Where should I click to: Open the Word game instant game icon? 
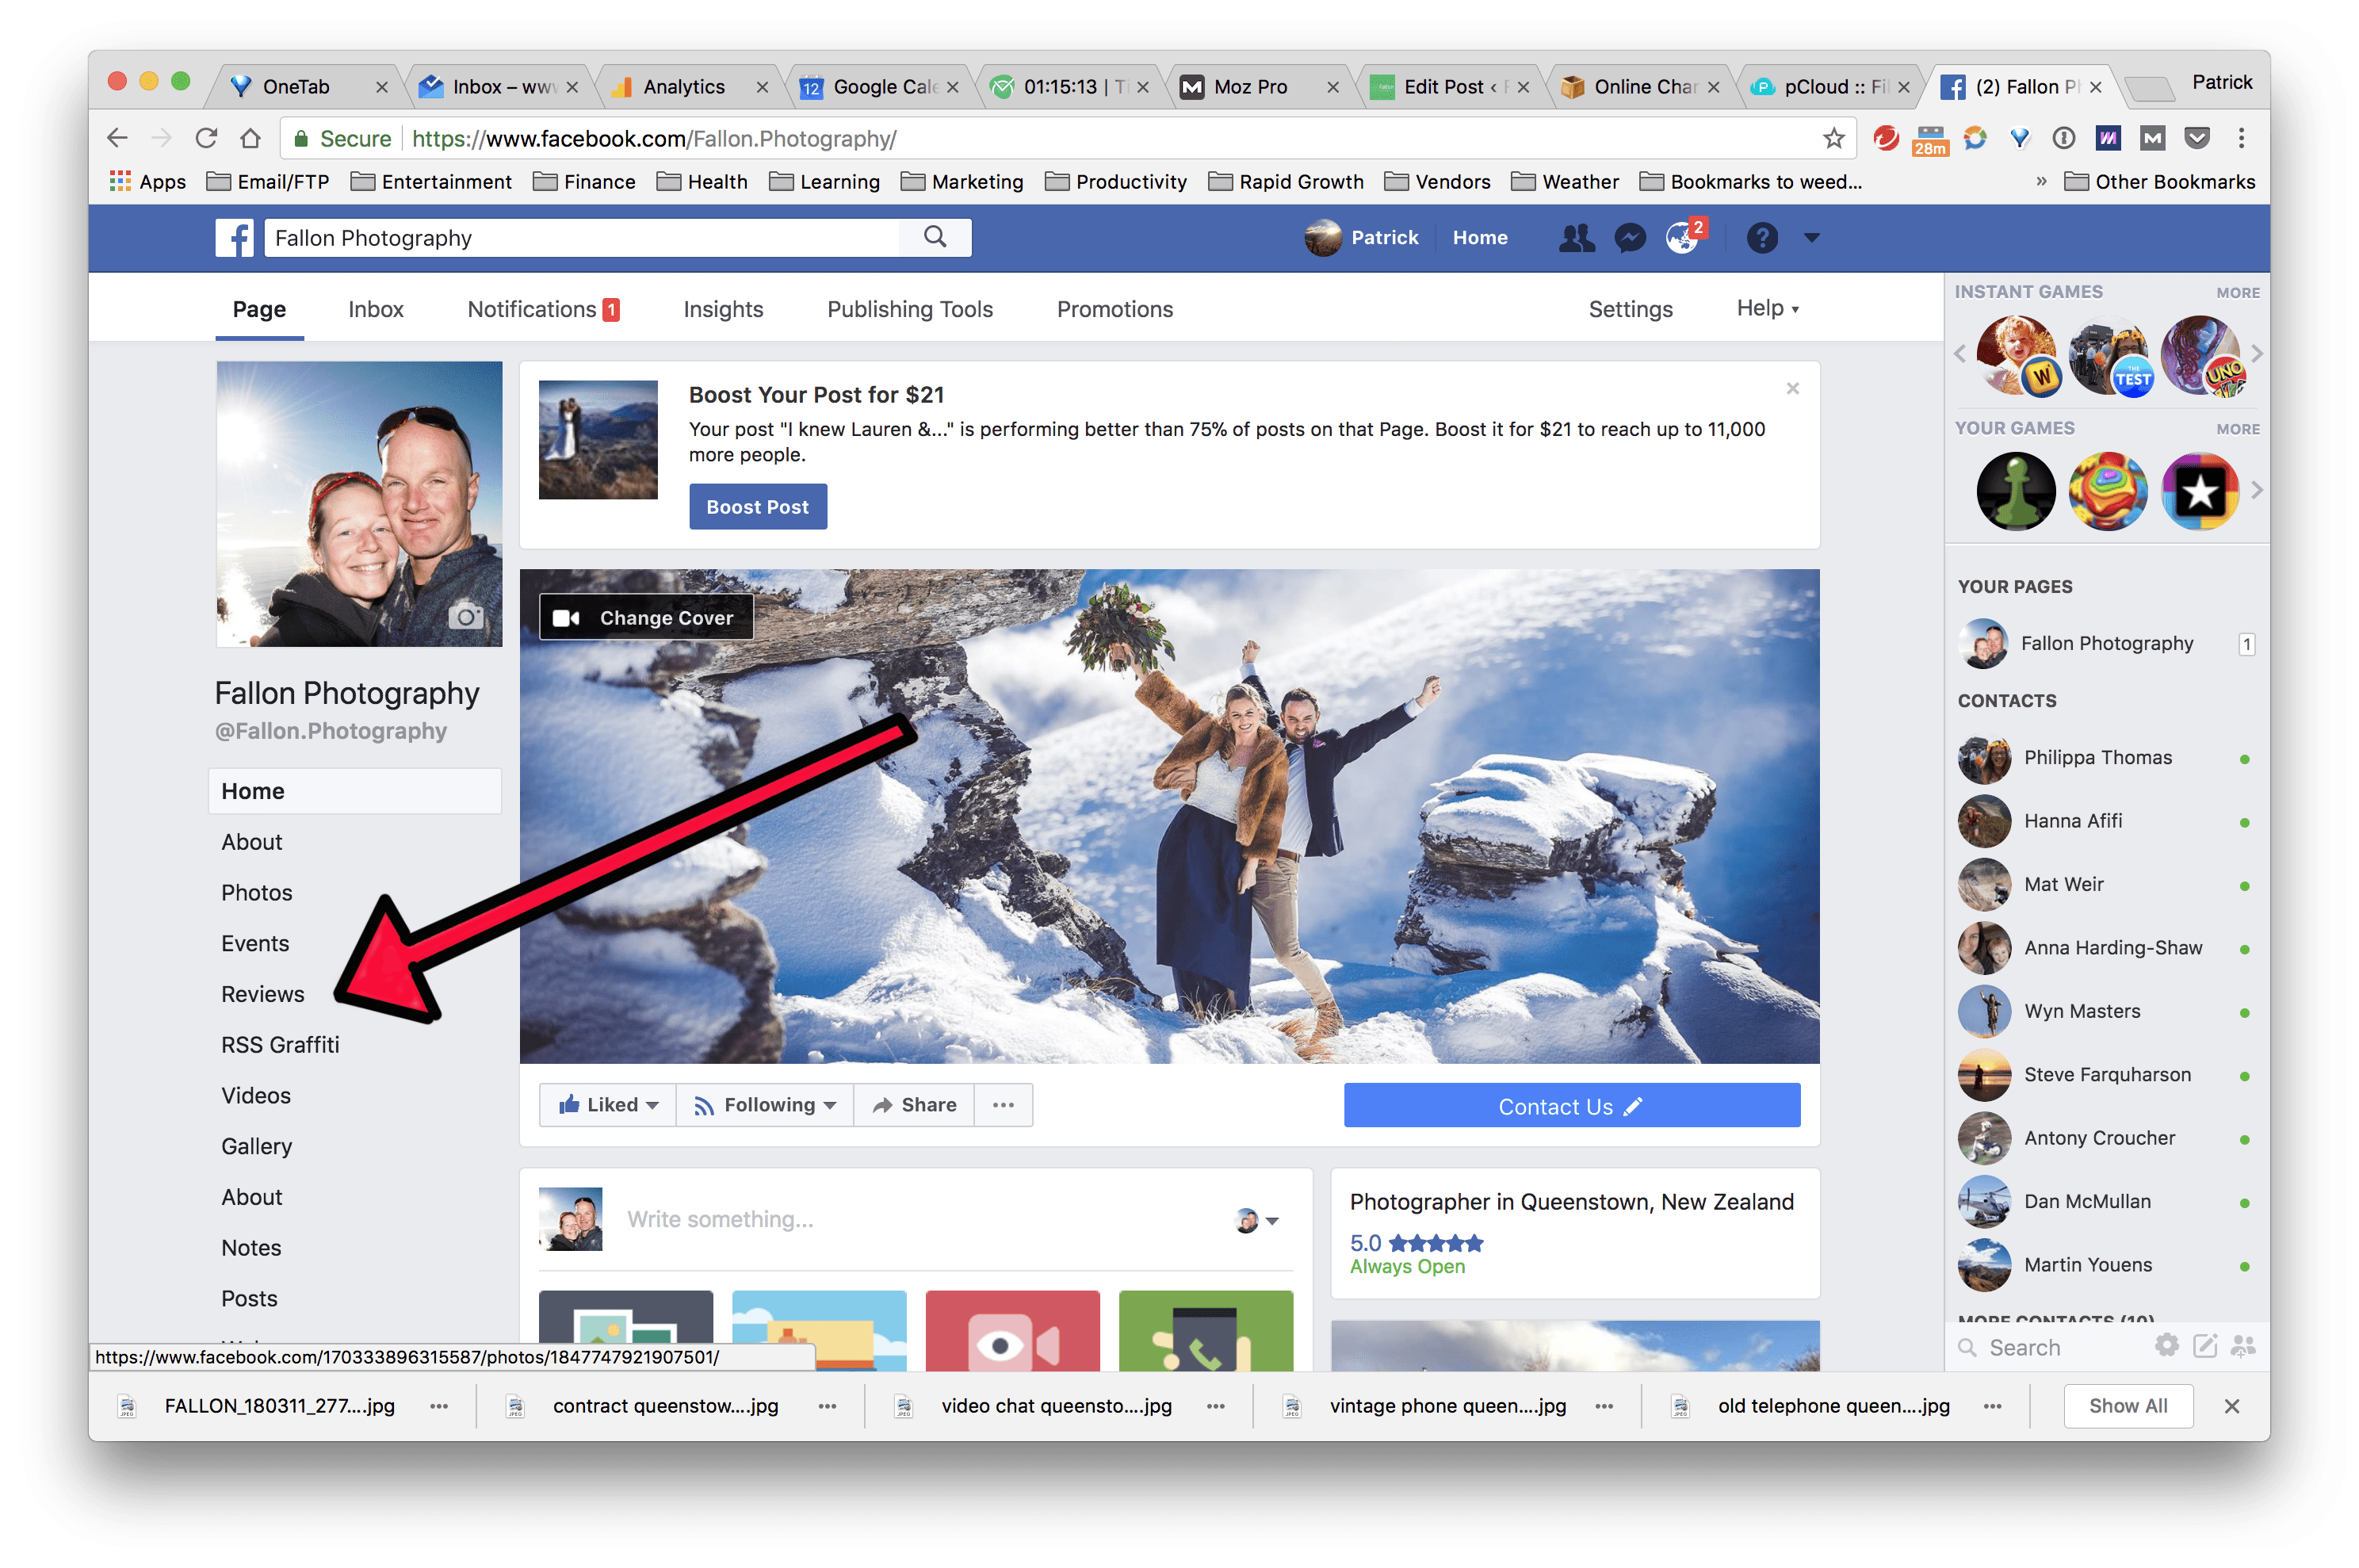pos(2017,355)
